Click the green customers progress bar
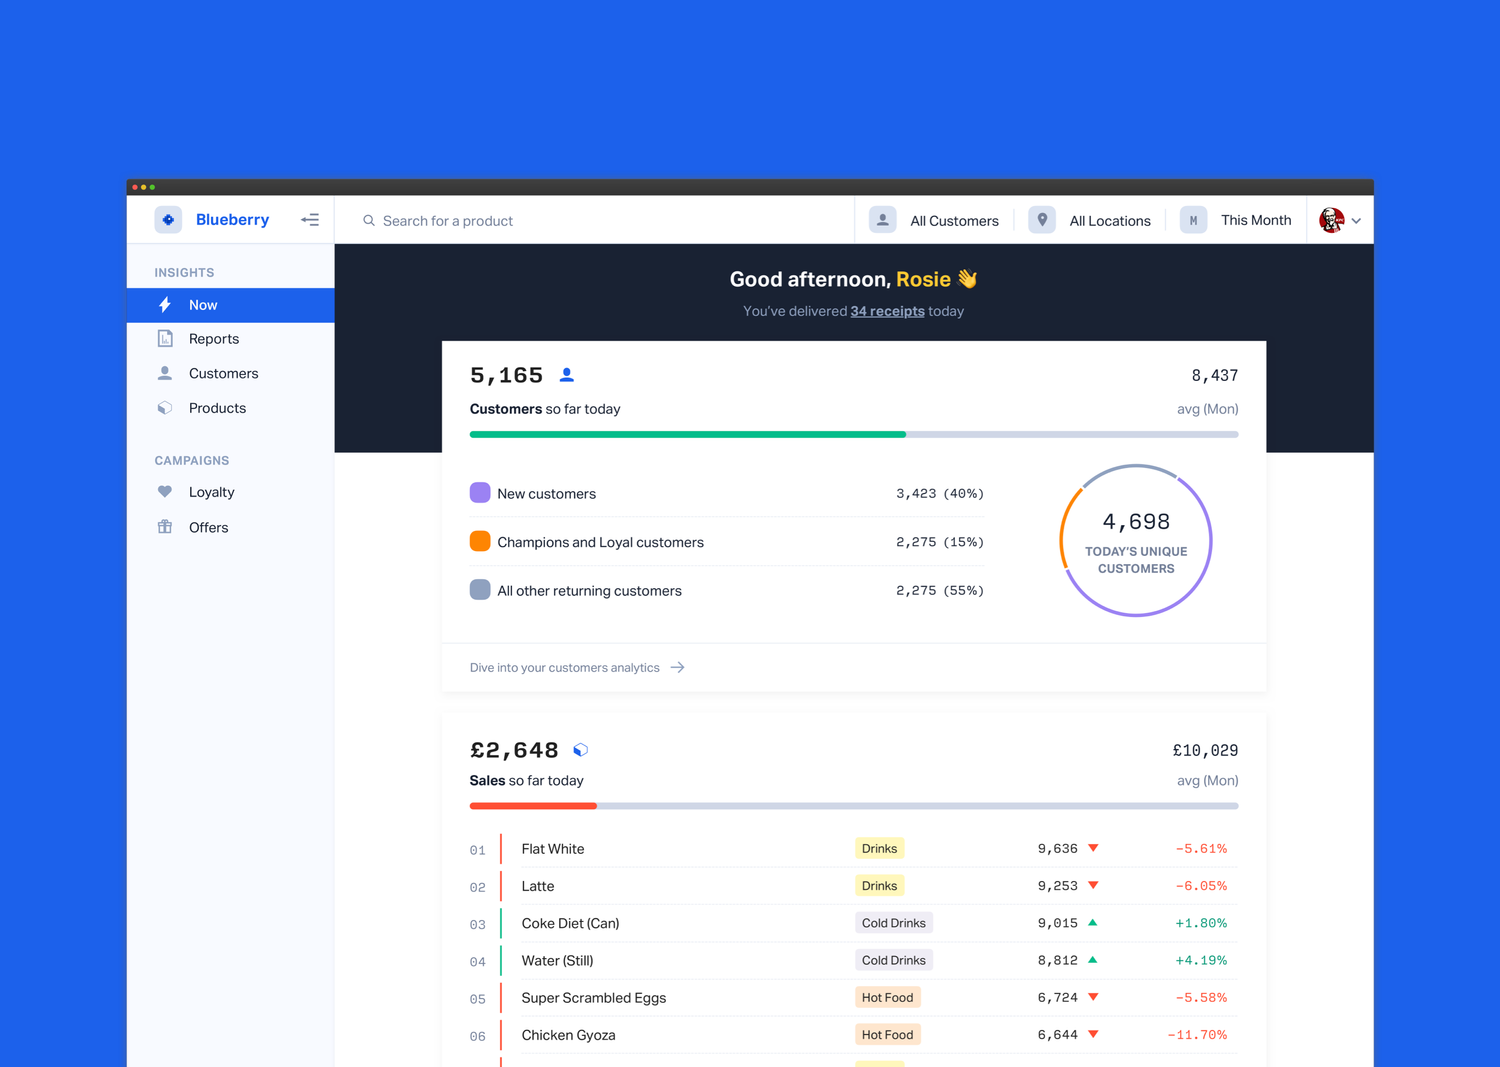The height and width of the screenshot is (1067, 1500). [688, 434]
